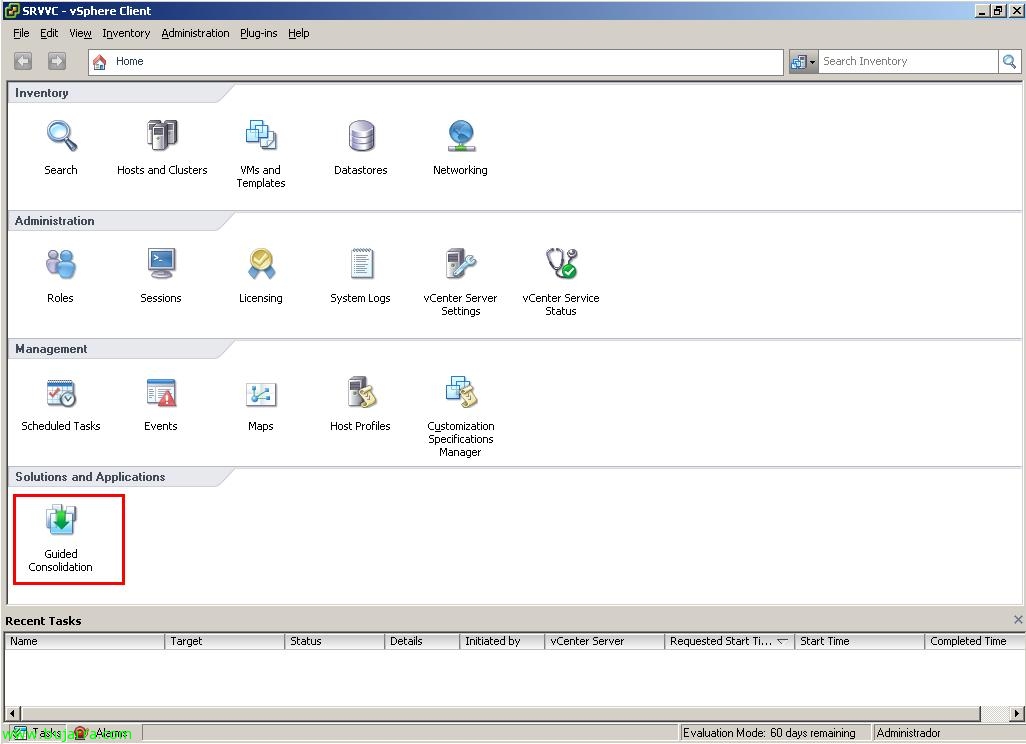Sort by Requested Start Time column
The image size is (1026, 744).
tap(730, 641)
